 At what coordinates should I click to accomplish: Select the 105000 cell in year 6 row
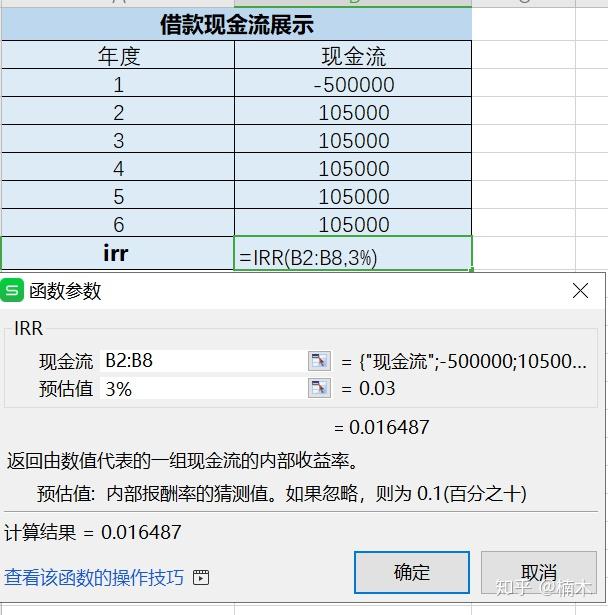[x=353, y=222]
